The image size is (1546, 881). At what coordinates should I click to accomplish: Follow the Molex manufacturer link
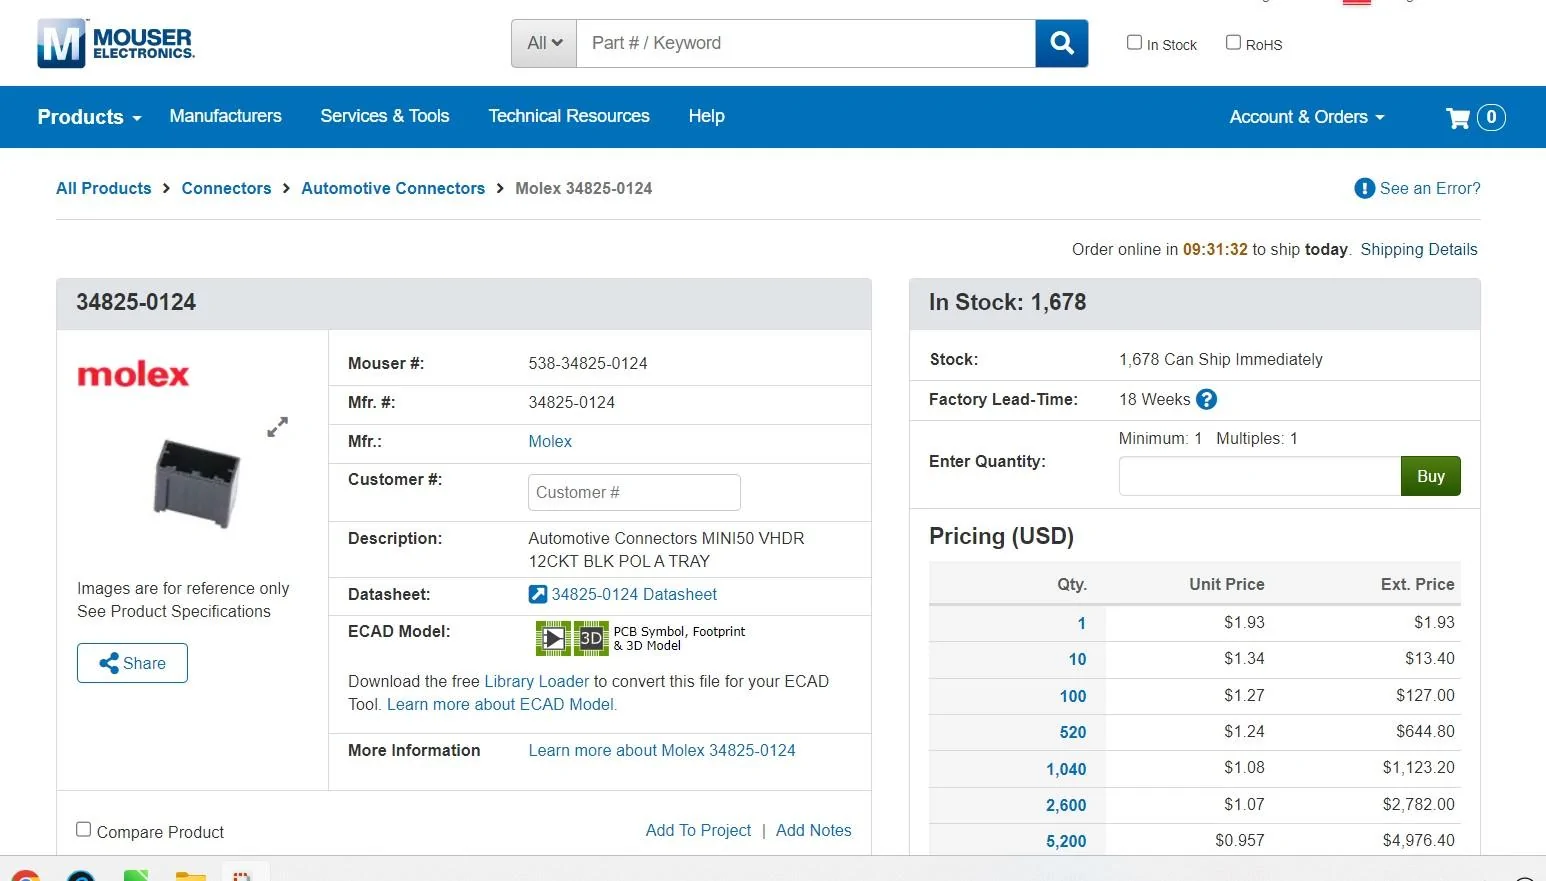tap(550, 441)
